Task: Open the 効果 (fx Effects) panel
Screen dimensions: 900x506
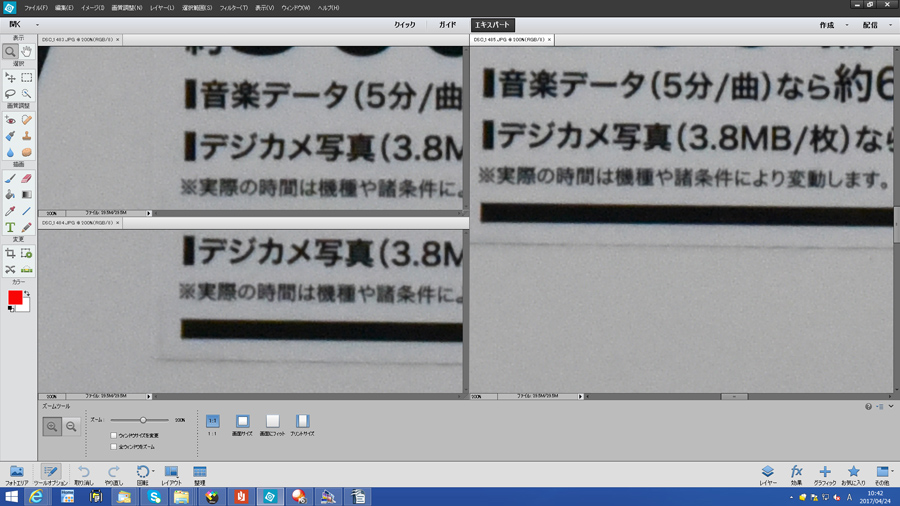Action: tap(796, 472)
